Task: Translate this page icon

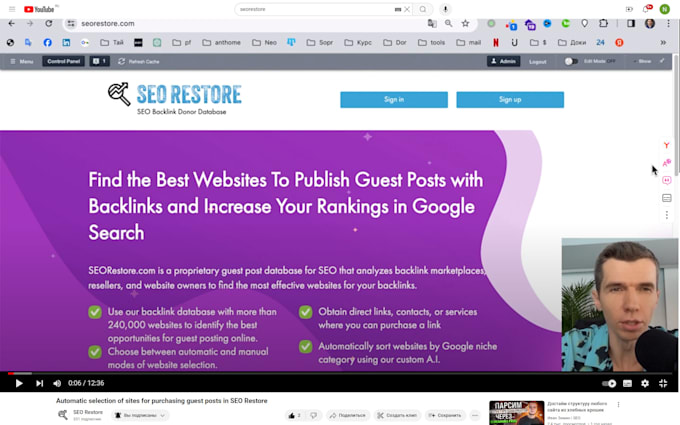Action: 432,23
